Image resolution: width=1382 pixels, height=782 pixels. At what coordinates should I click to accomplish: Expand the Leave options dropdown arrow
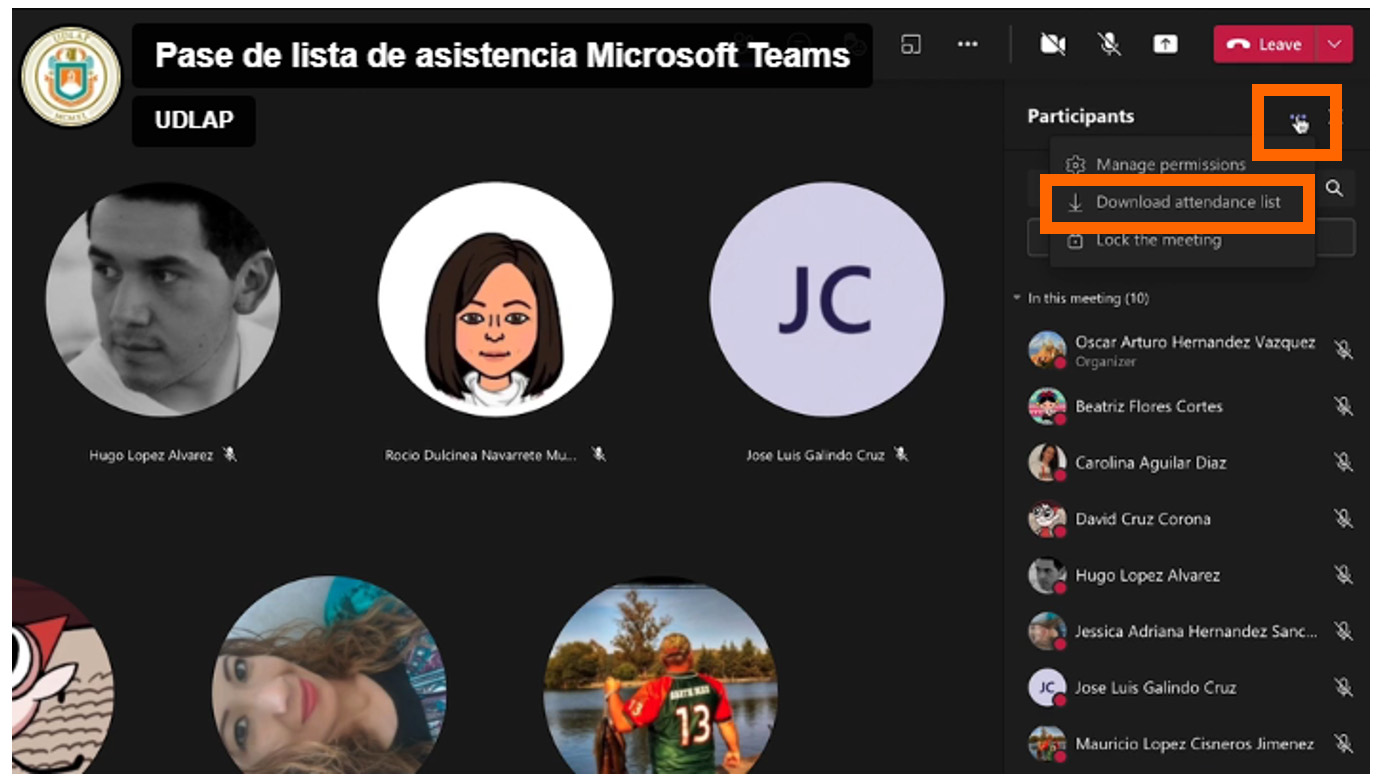point(1334,44)
